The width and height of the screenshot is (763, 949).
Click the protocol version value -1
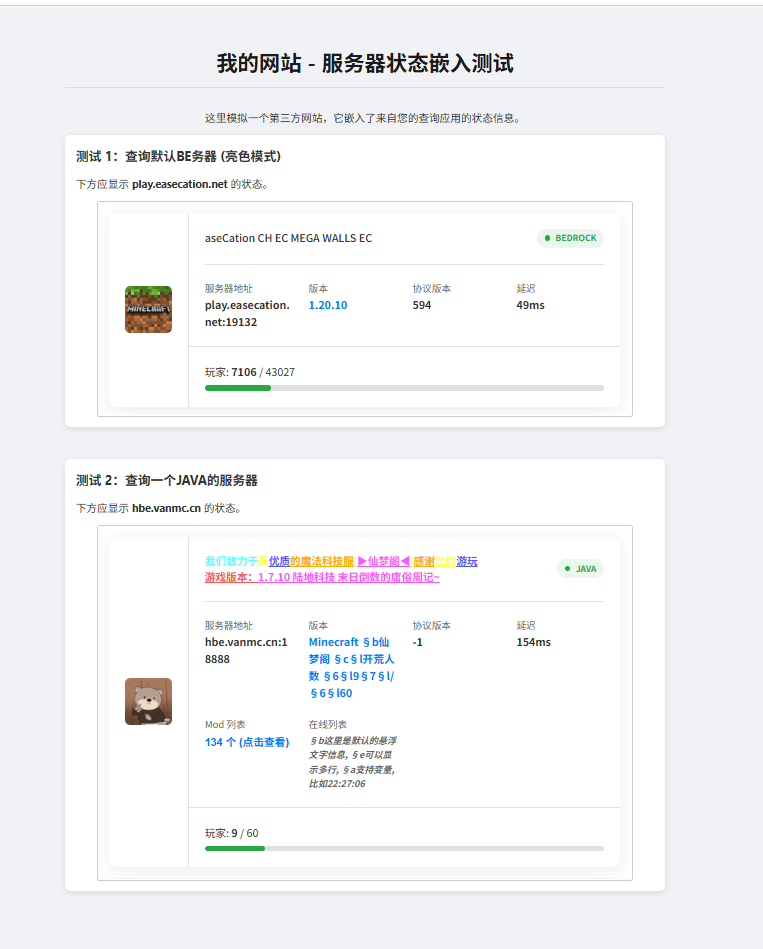[x=418, y=642]
